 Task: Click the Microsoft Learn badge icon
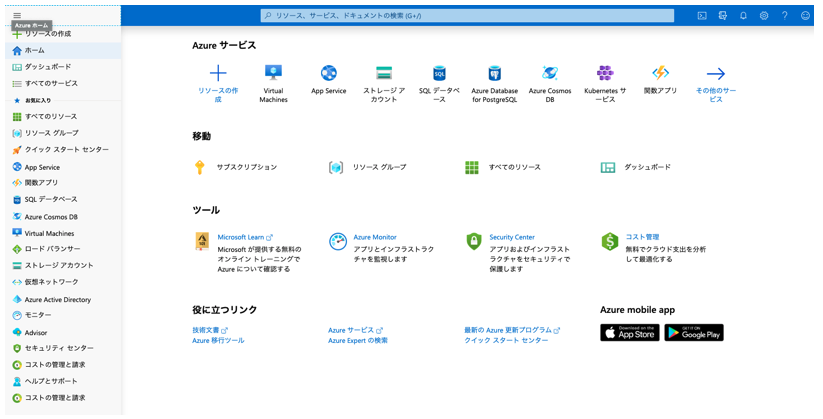(202, 242)
